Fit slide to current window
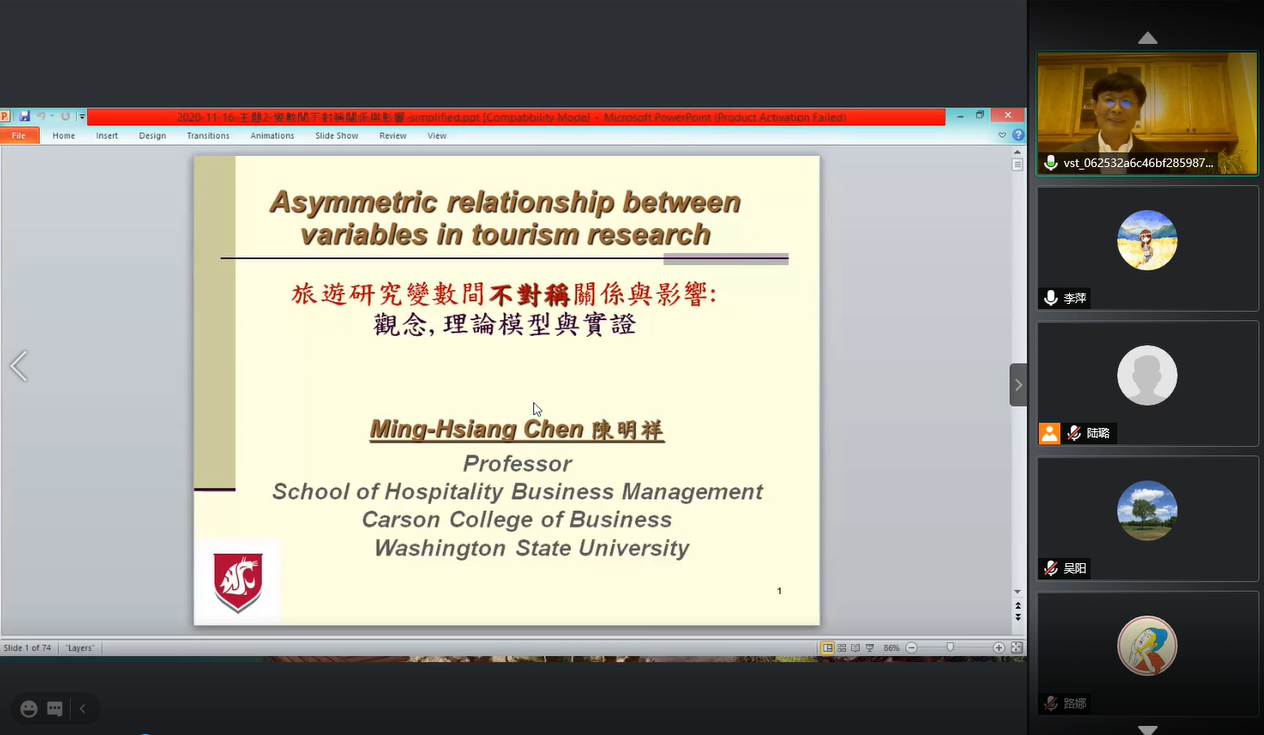 coord(1016,648)
